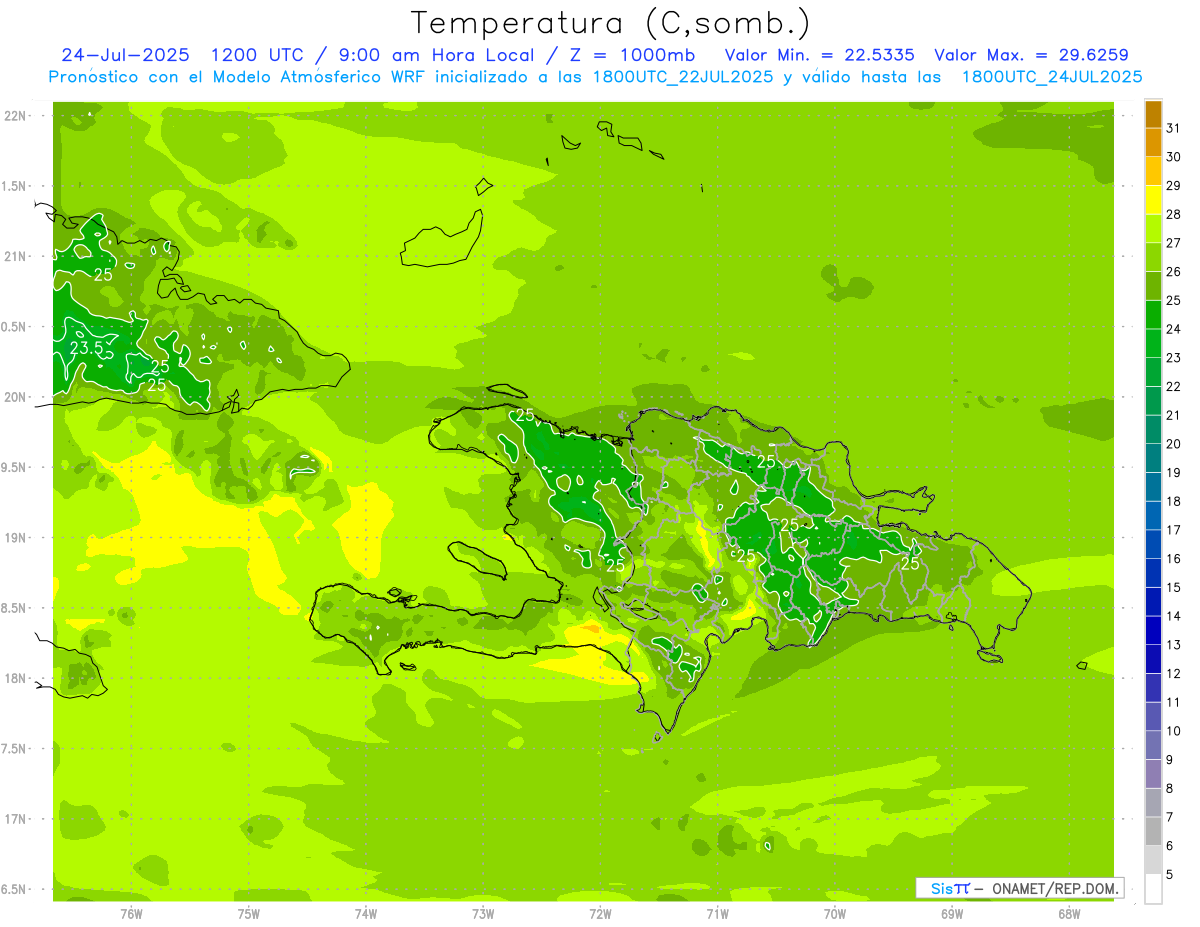
Task: Click 'Valor Max. = 29.6259' value
Action: (x=1031, y=55)
